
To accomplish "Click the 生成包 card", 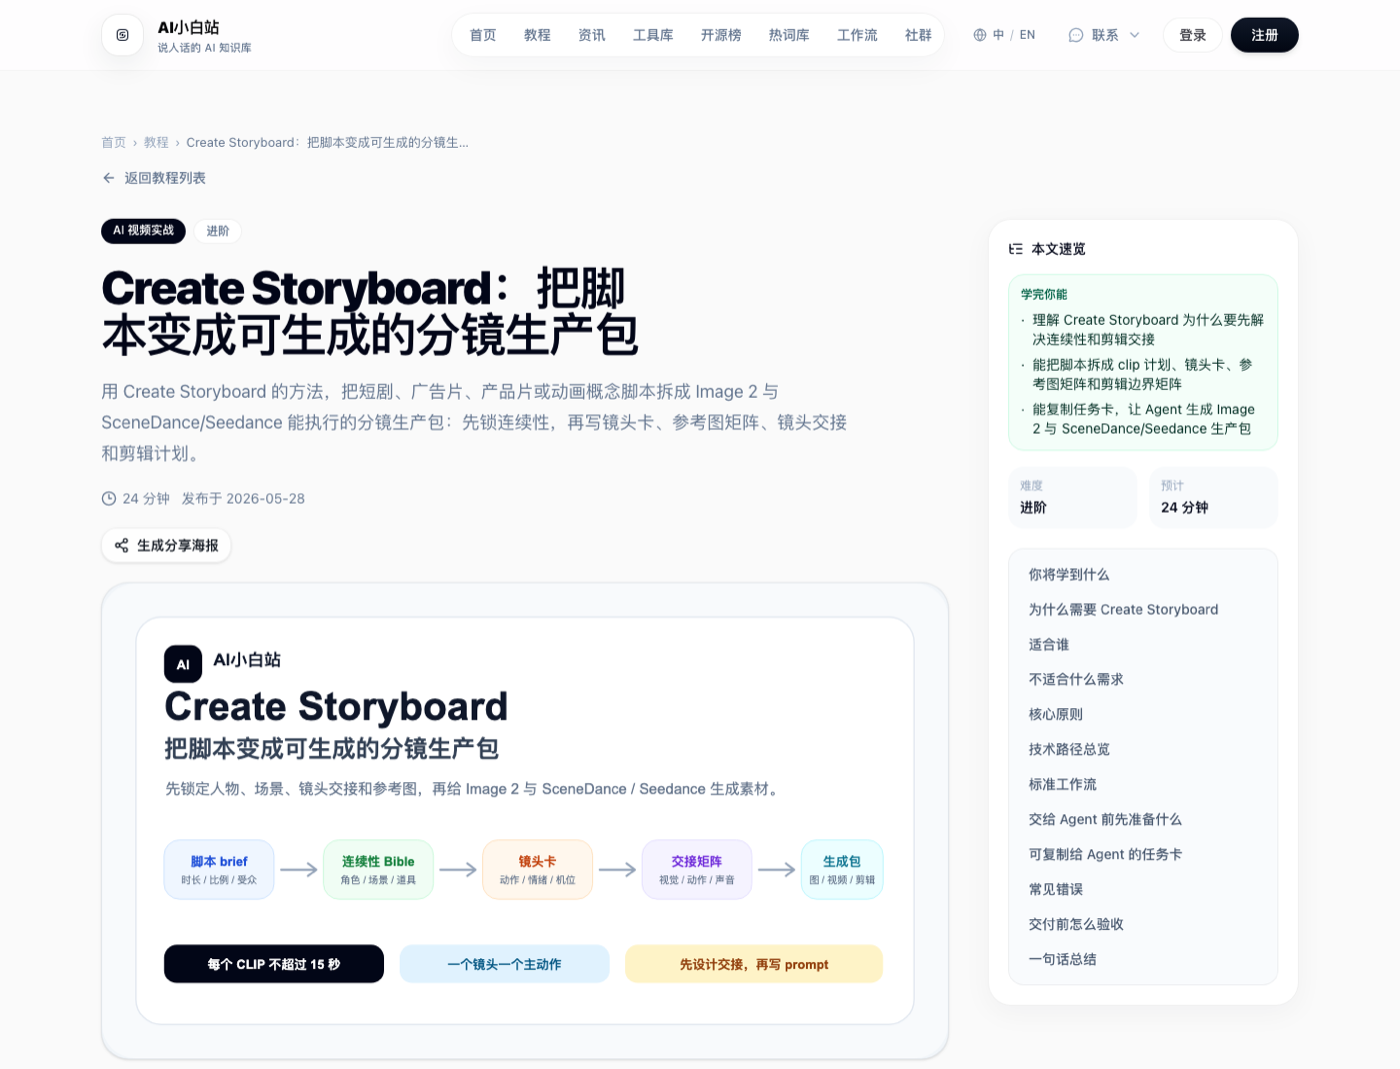I will click(842, 870).
